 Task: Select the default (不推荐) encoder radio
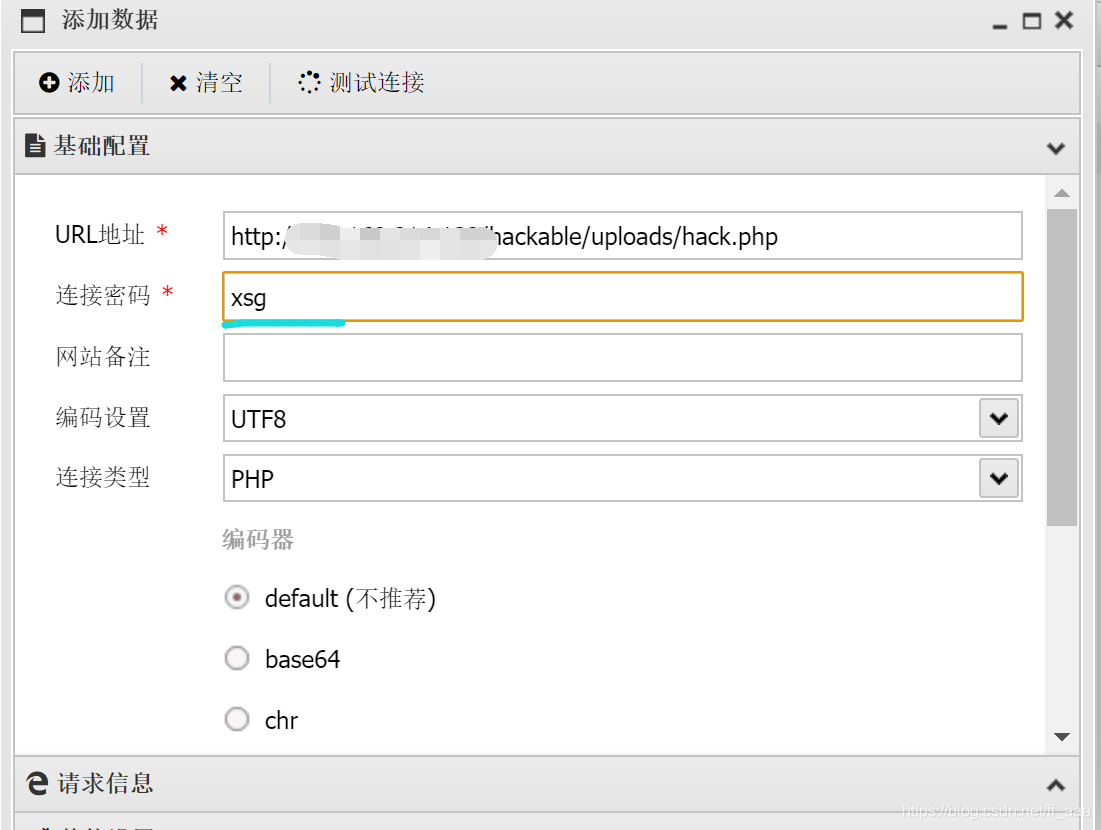click(237, 598)
